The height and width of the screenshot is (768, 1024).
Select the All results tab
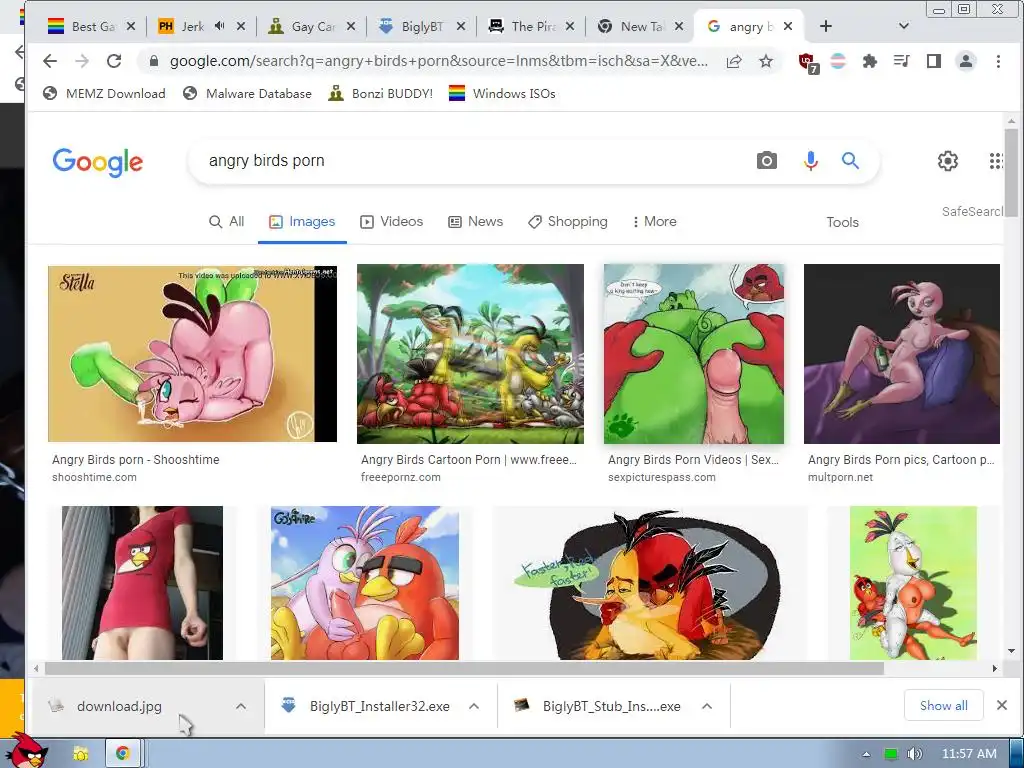(x=227, y=221)
